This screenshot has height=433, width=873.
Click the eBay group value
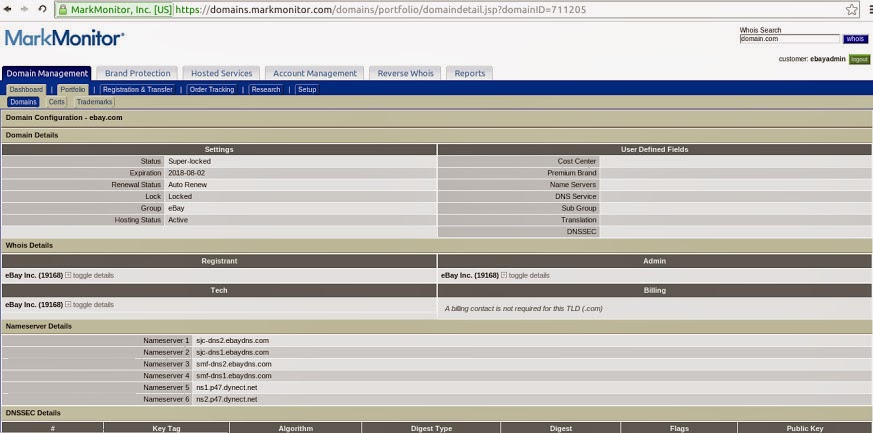[x=176, y=208]
